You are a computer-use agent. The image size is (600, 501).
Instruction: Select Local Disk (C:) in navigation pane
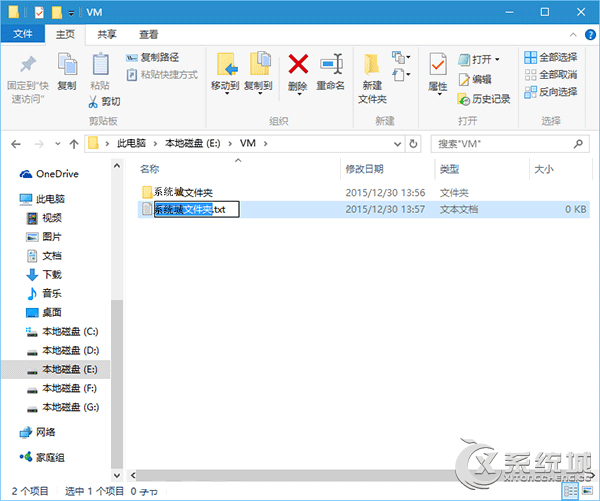62,331
